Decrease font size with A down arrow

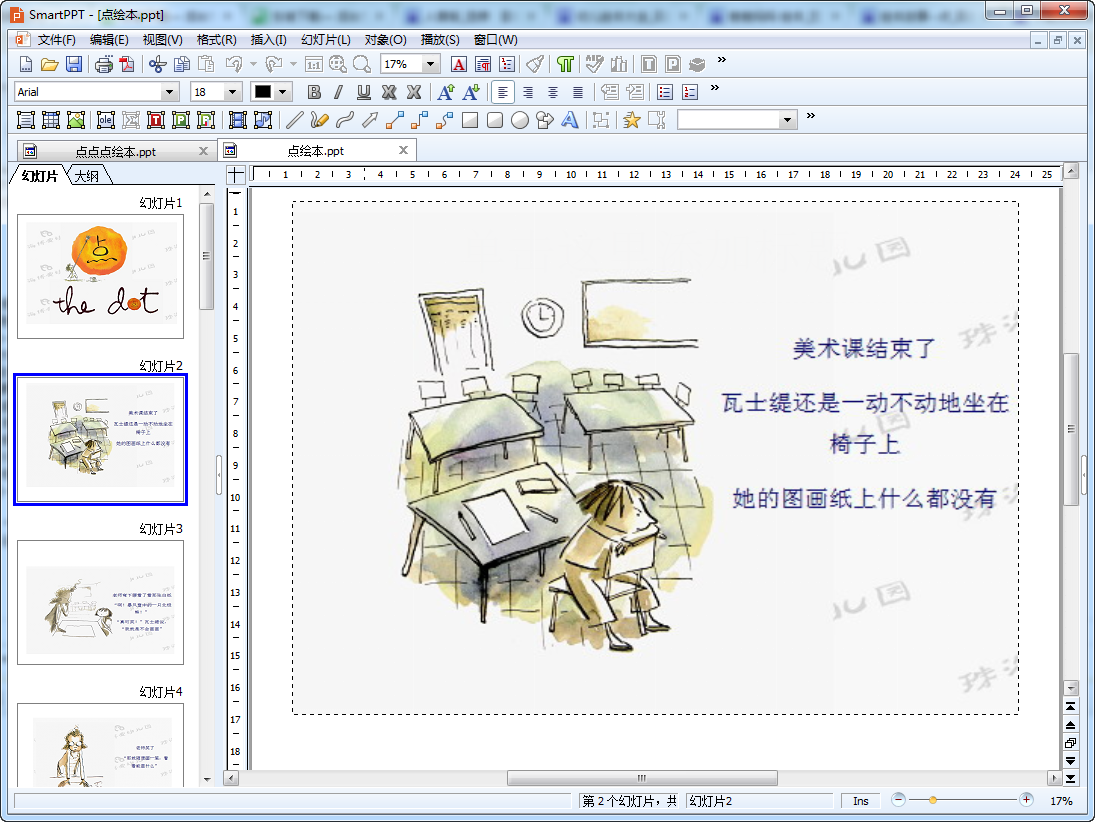[x=471, y=92]
